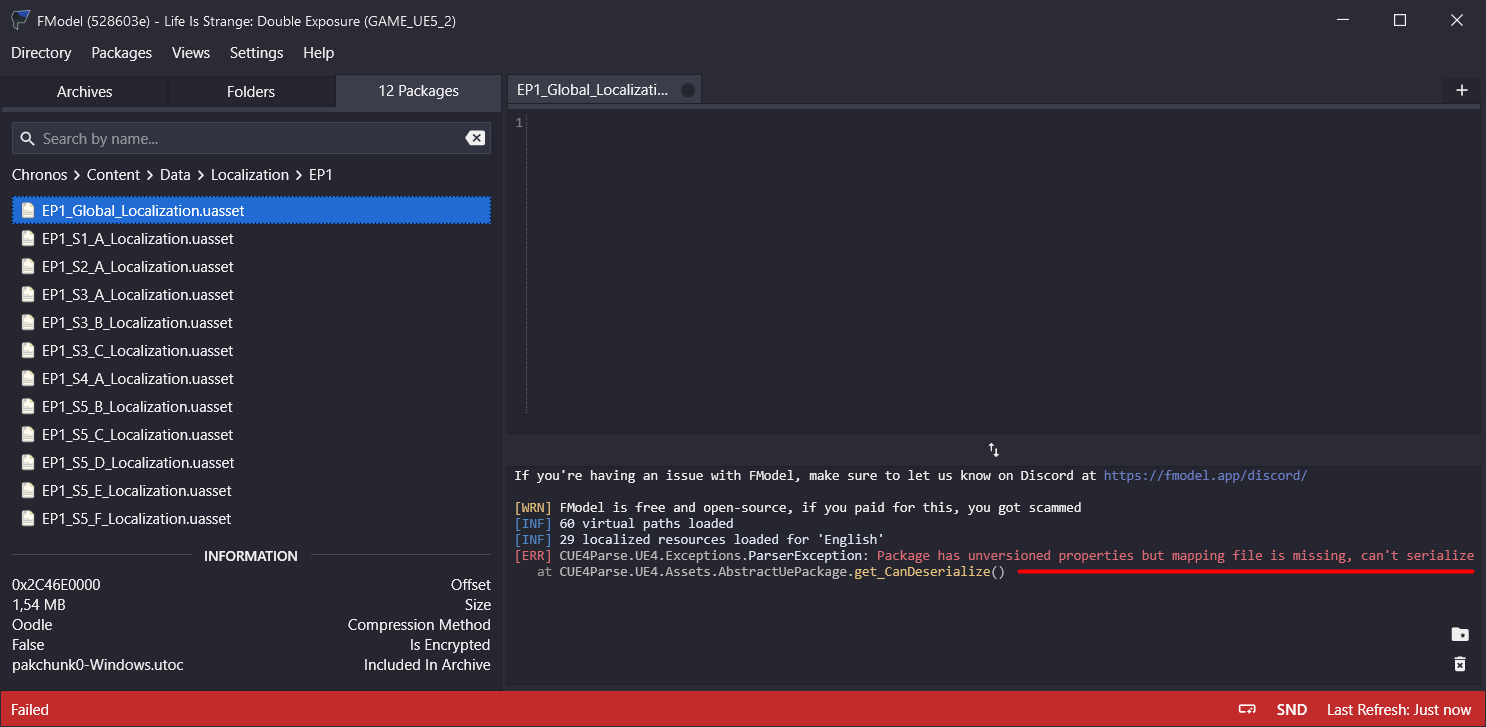Click the SND status bar indicator
Screen dimensions: 1486x727
pos(1292,710)
